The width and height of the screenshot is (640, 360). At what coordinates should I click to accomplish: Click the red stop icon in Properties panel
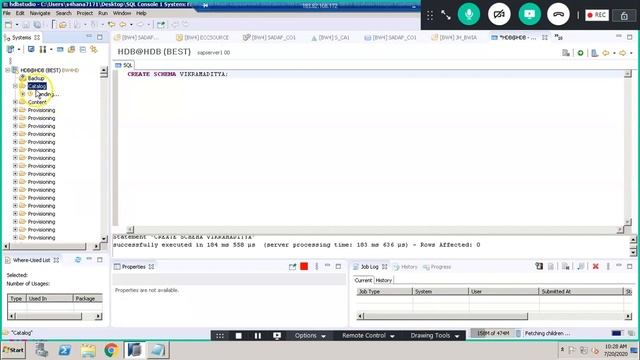coord(304,266)
